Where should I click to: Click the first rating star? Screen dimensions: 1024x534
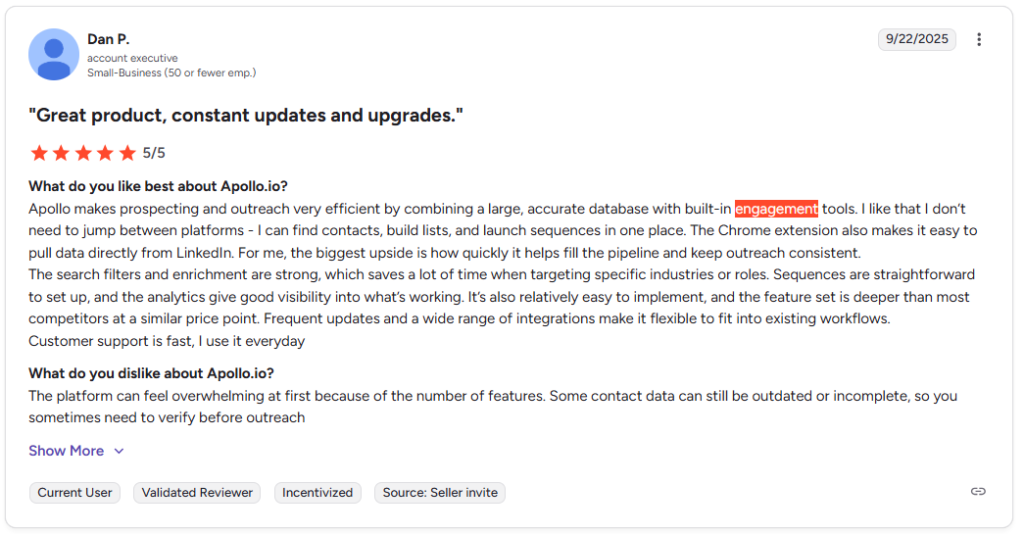(39, 153)
